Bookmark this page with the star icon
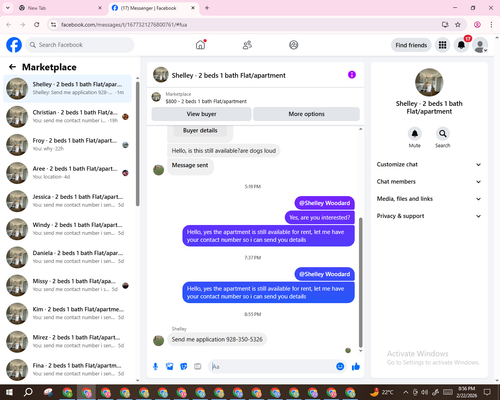The image size is (500, 400). [x=458, y=25]
